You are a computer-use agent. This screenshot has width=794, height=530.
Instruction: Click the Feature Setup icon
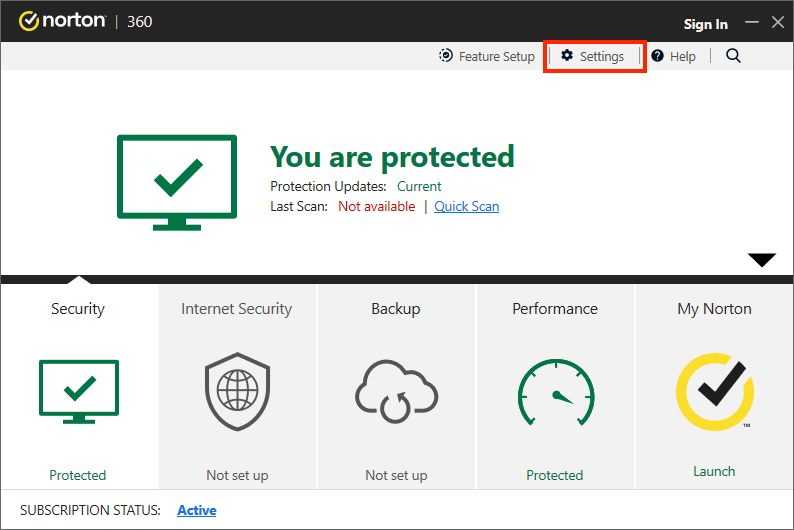point(446,56)
